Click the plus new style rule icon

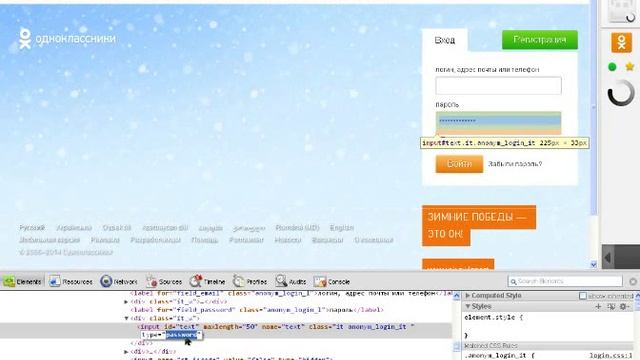598,306
